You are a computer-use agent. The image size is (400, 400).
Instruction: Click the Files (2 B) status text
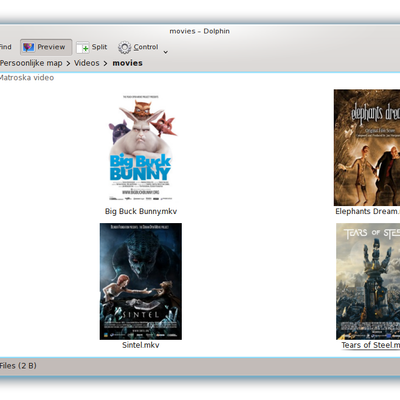pyautogui.click(x=18, y=366)
